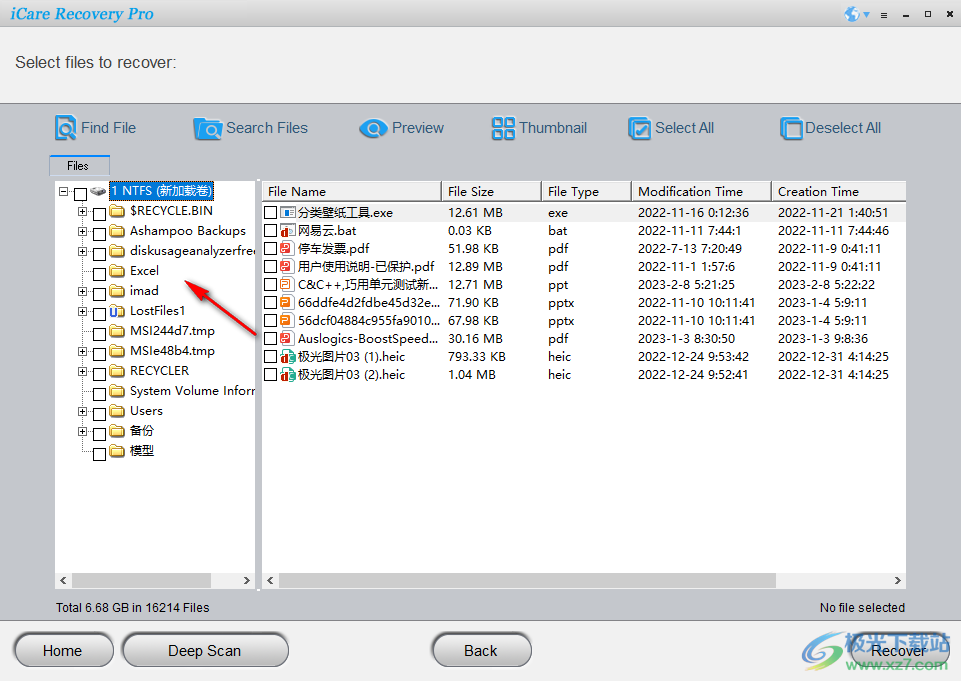This screenshot has width=961, height=681.
Task: Sort by the Modification Time column header
Action: click(700, 191)
